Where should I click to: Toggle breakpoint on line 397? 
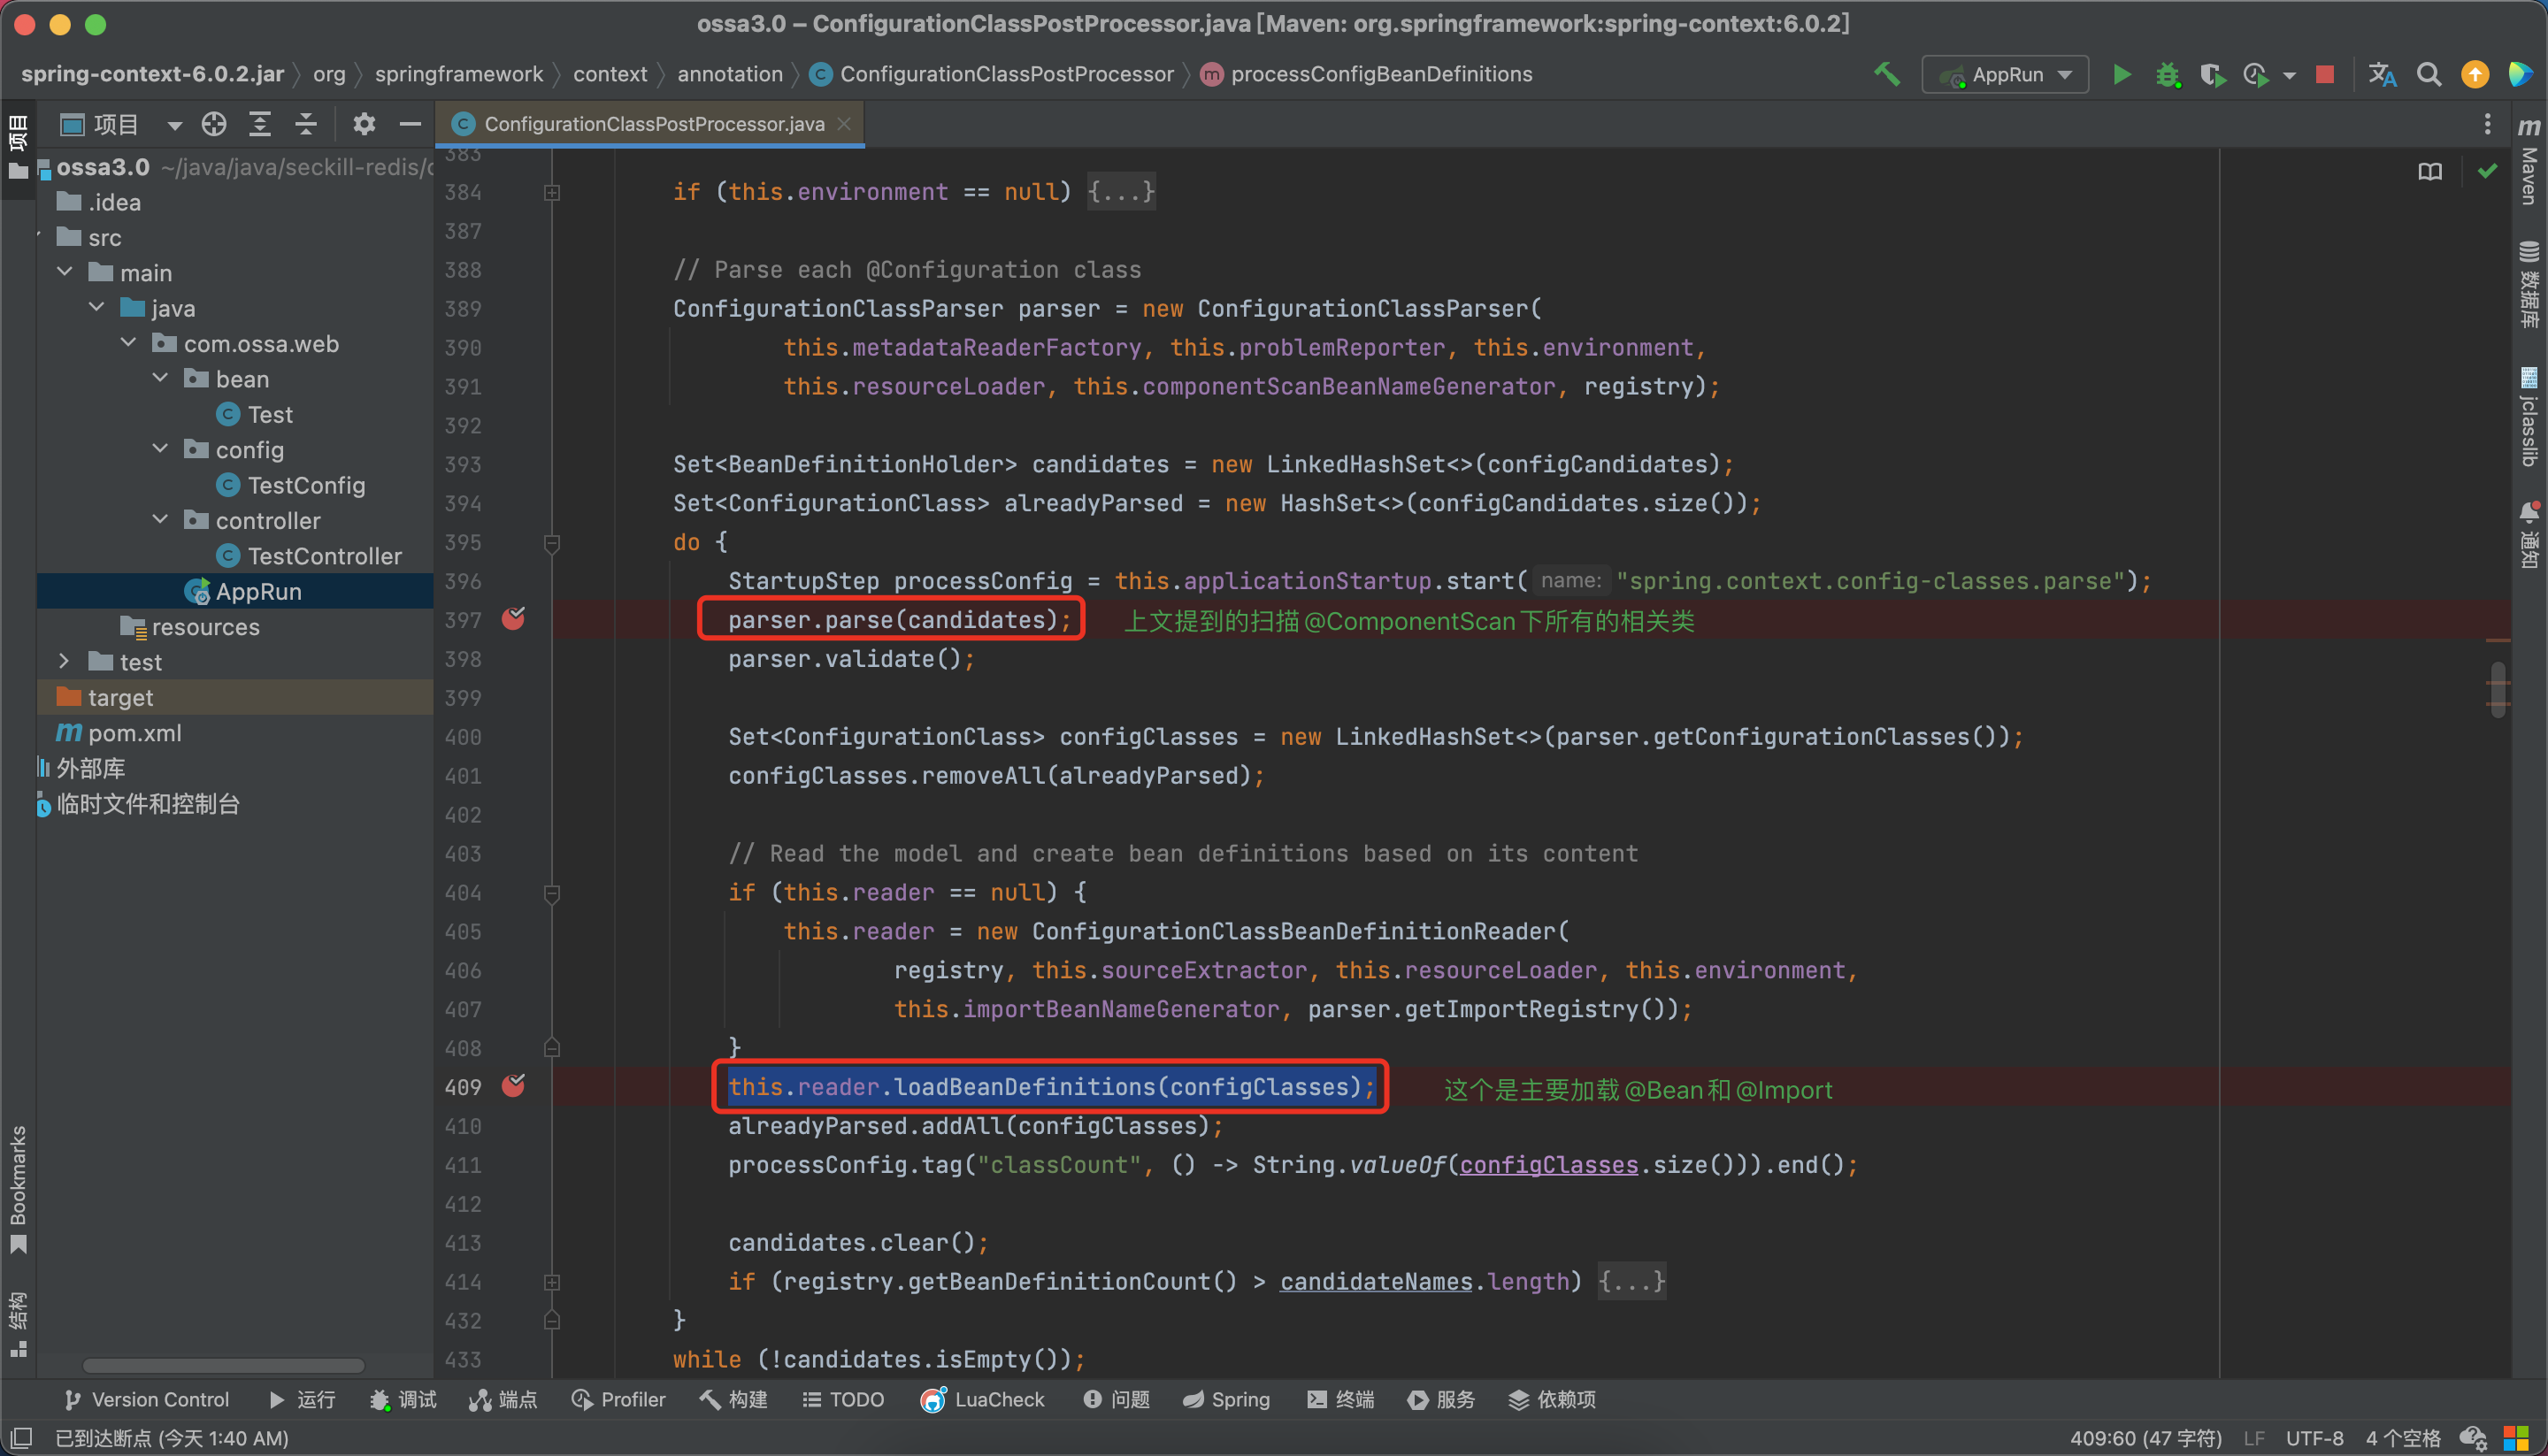514,619
